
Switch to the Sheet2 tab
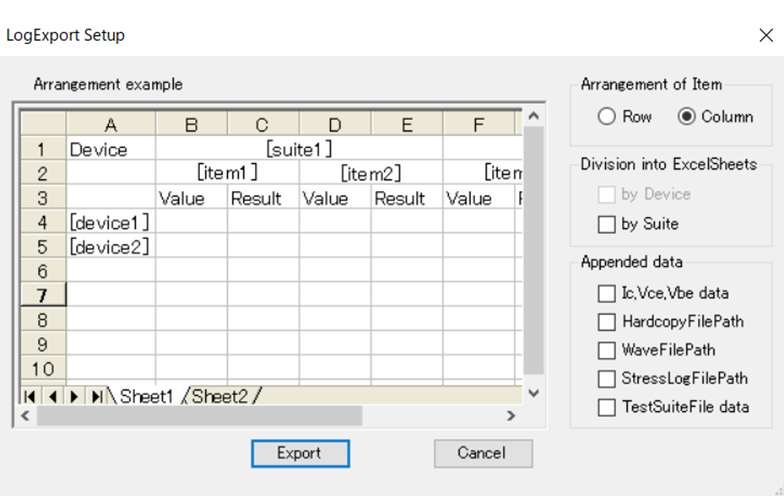(x=220, y=396)
